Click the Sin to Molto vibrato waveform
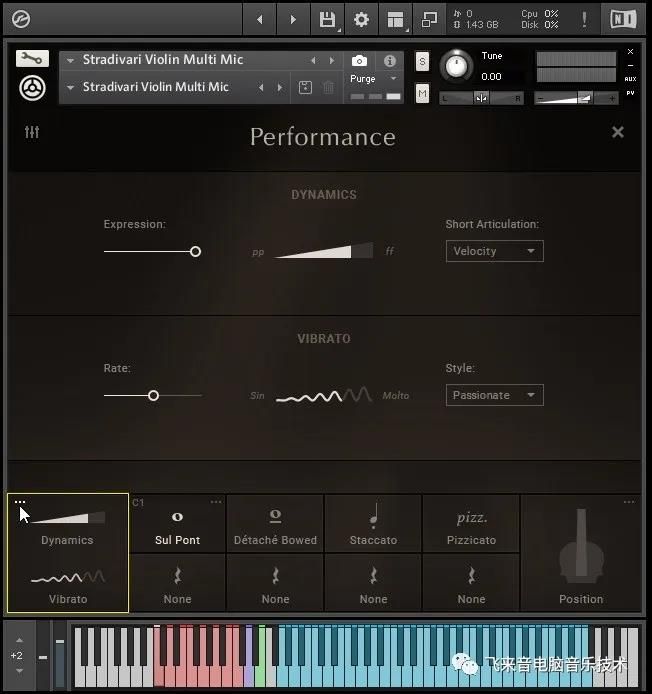The height and width of the screenshot is (694, 652). click(323, 395)
